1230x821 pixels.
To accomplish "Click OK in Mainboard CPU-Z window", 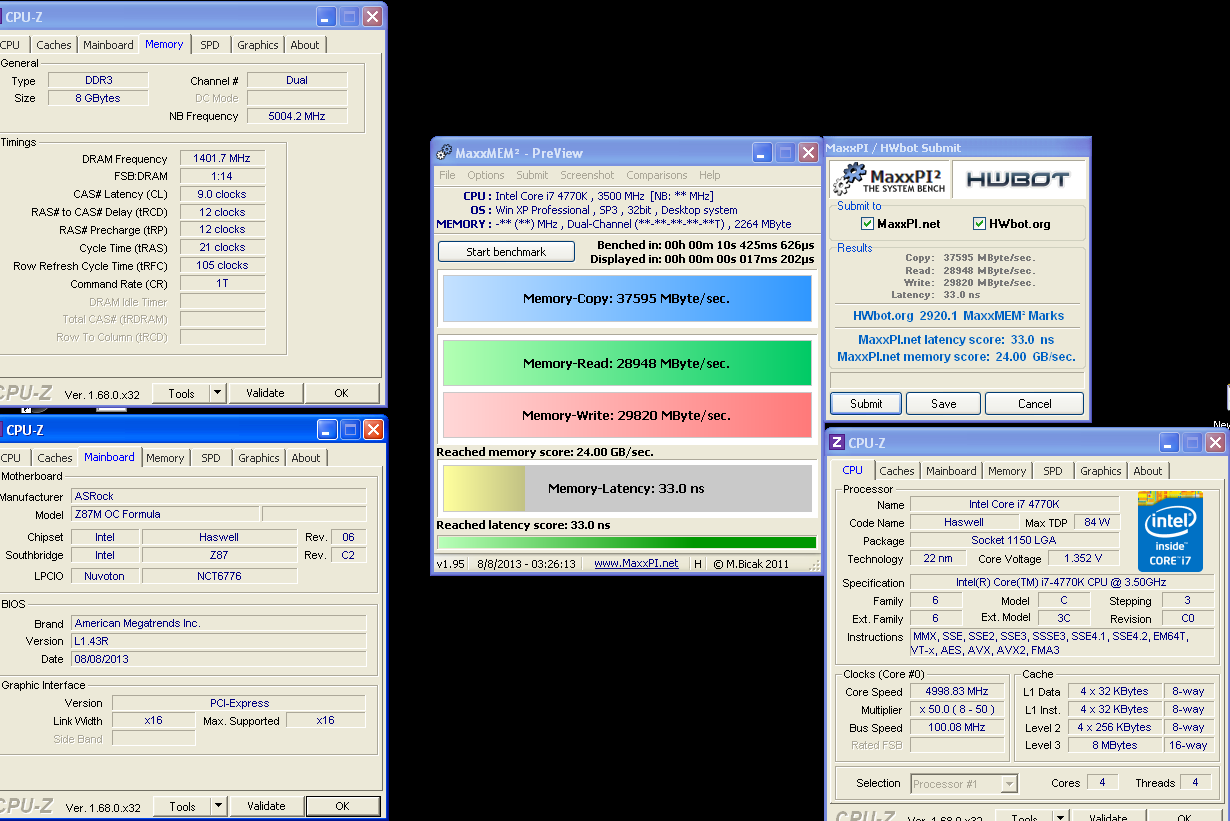I will (342, 806).
